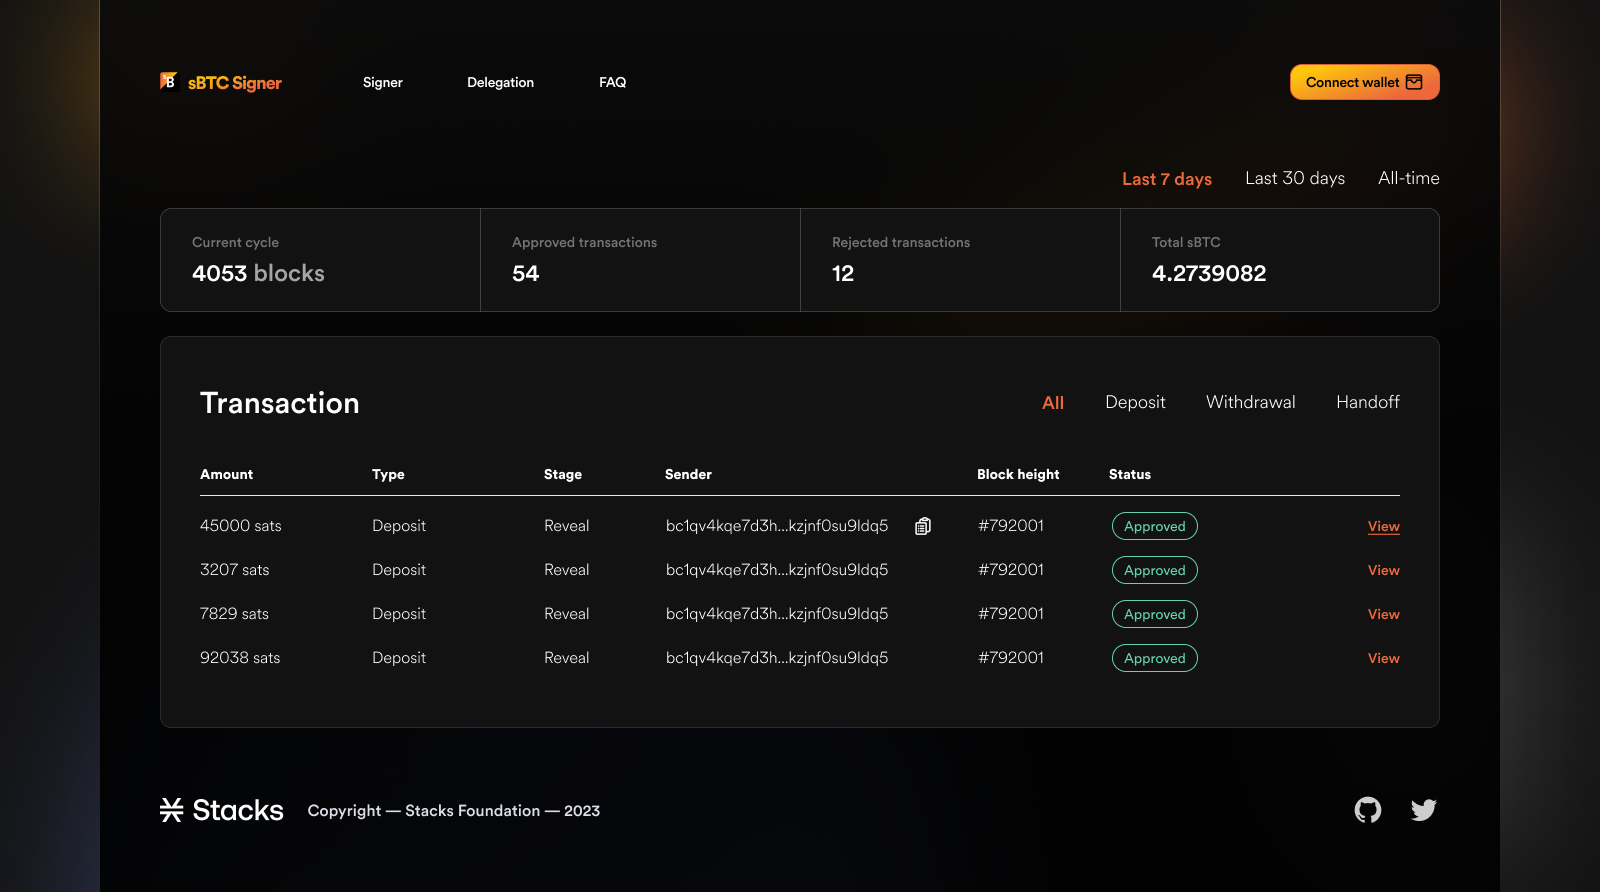
Task: View the 45000 sats transaction
Action: (x=1383, y=526)
